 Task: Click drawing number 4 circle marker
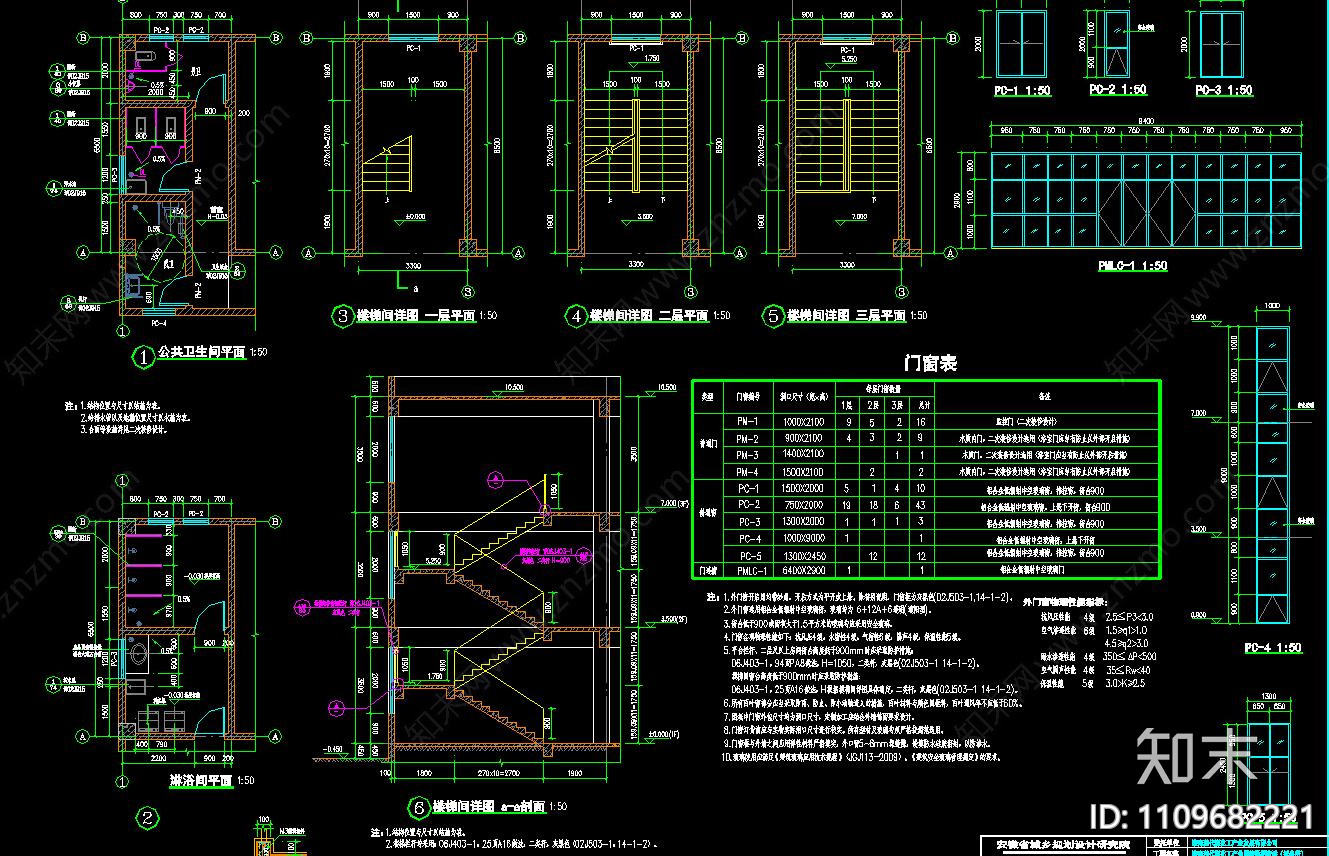(x=576, y=317)
